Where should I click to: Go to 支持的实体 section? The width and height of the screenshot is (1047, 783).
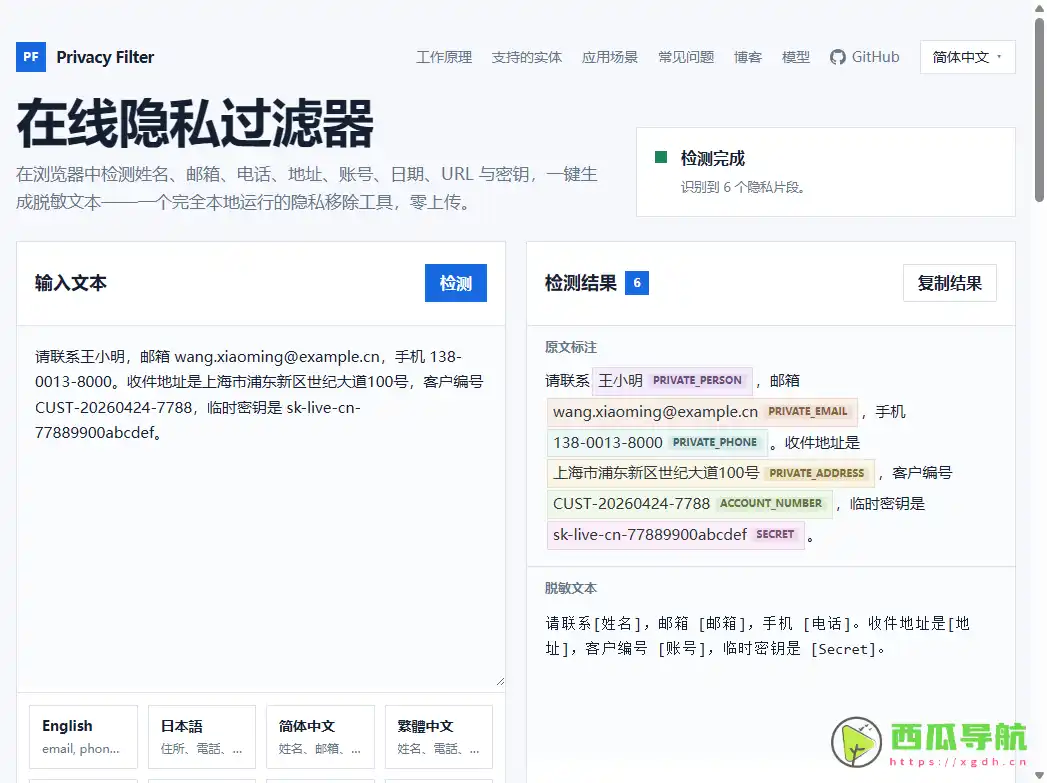click(527, 57)
